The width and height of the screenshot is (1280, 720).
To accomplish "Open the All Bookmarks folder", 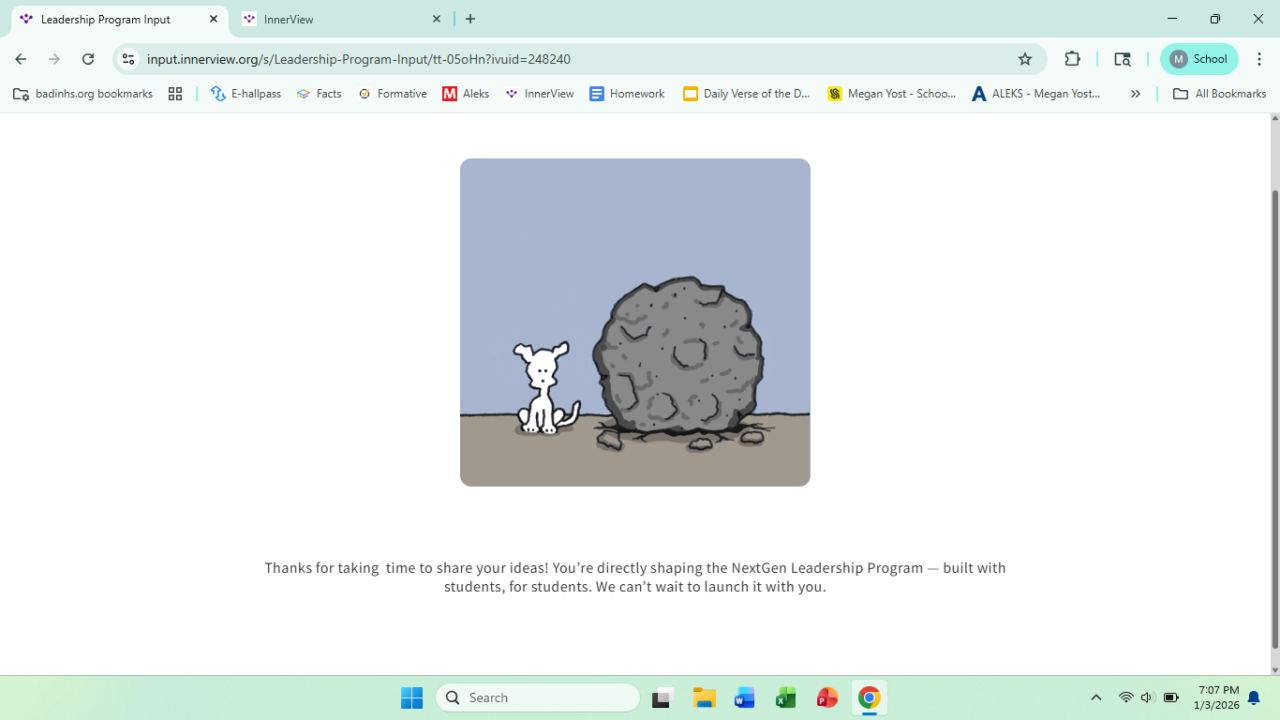I will pyautogui.click(x=1220, y=94).
